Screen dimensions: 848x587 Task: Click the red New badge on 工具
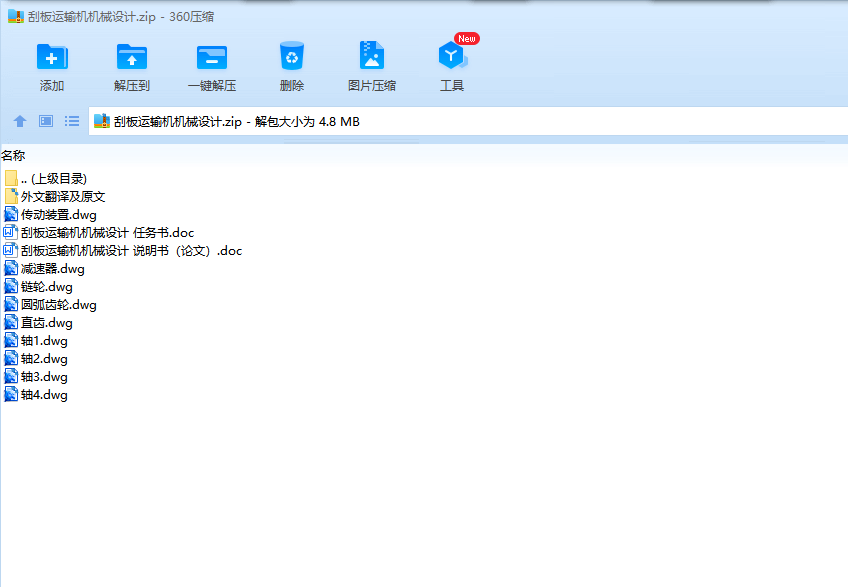click(x=467, y=38)
